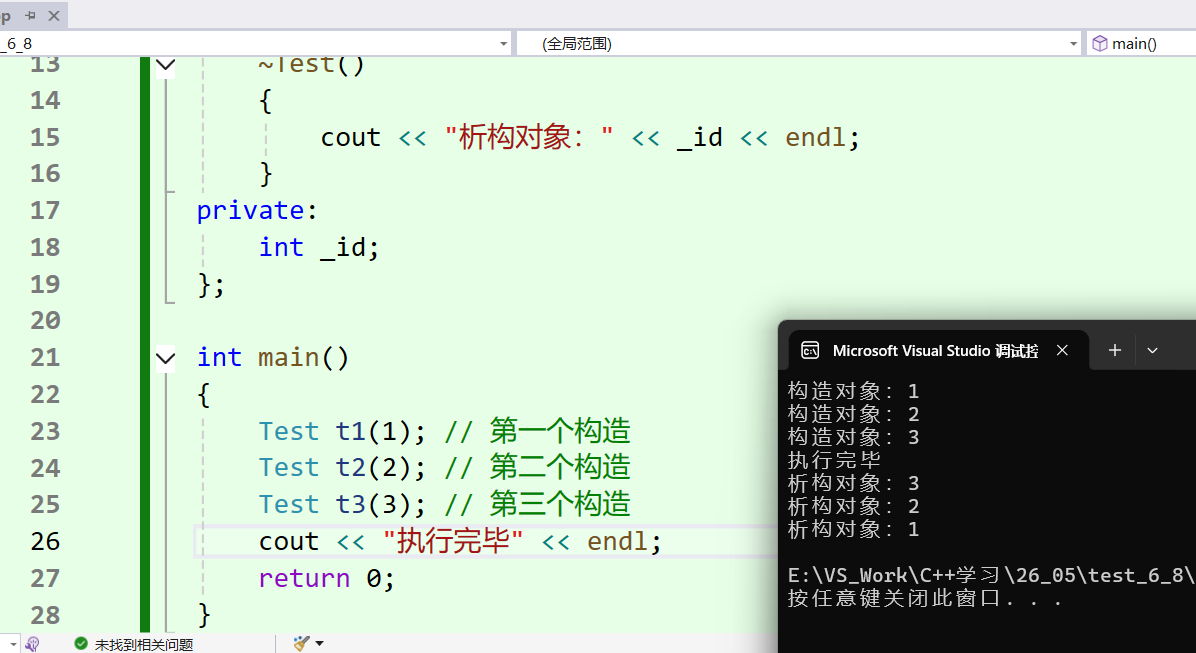Click the main identifier on line 21
Screen dimensions: 1196x653
pyautogui.click(x=288, y=357)
